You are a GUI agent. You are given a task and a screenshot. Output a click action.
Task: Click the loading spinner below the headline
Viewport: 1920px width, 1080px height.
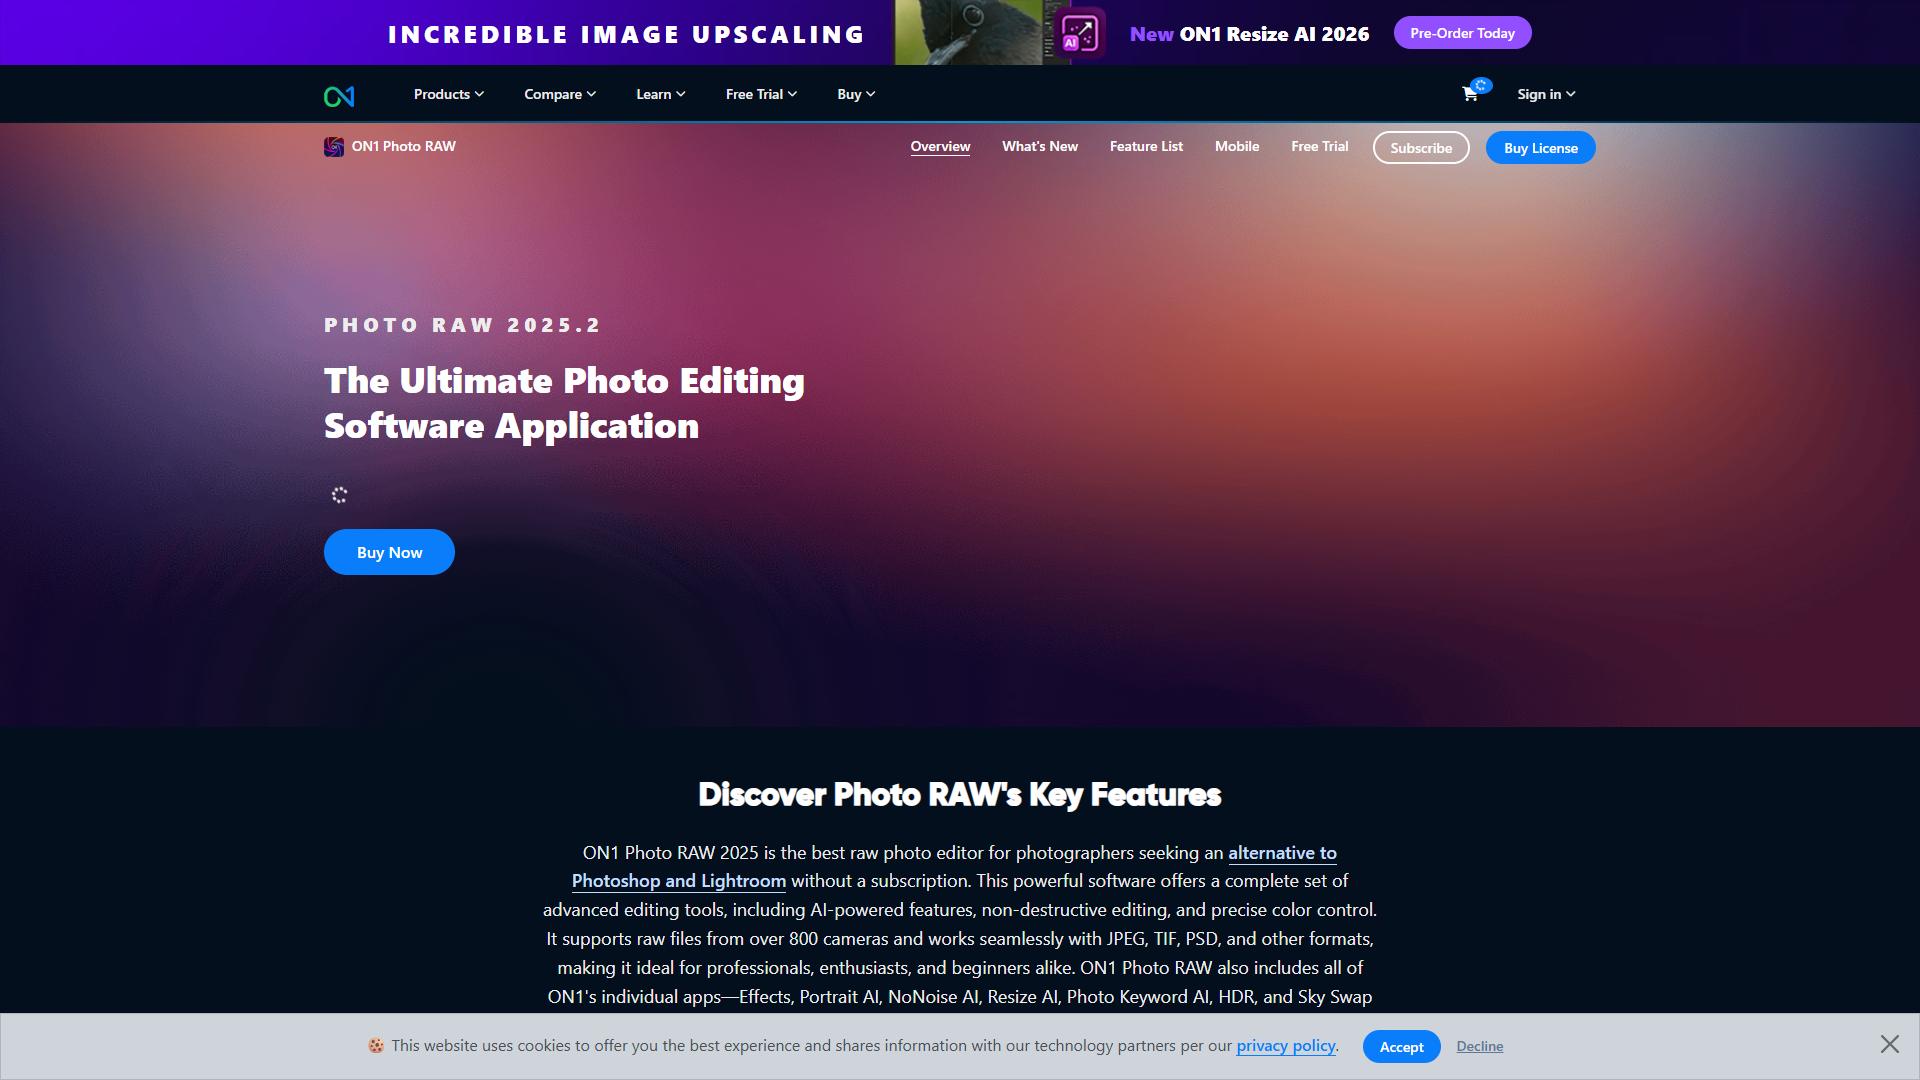pyautogui.click(x=339, y=495)
